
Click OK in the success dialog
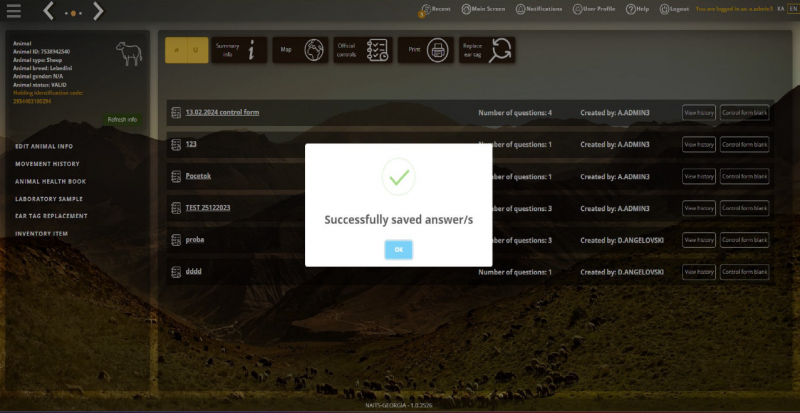click(398, 250)
